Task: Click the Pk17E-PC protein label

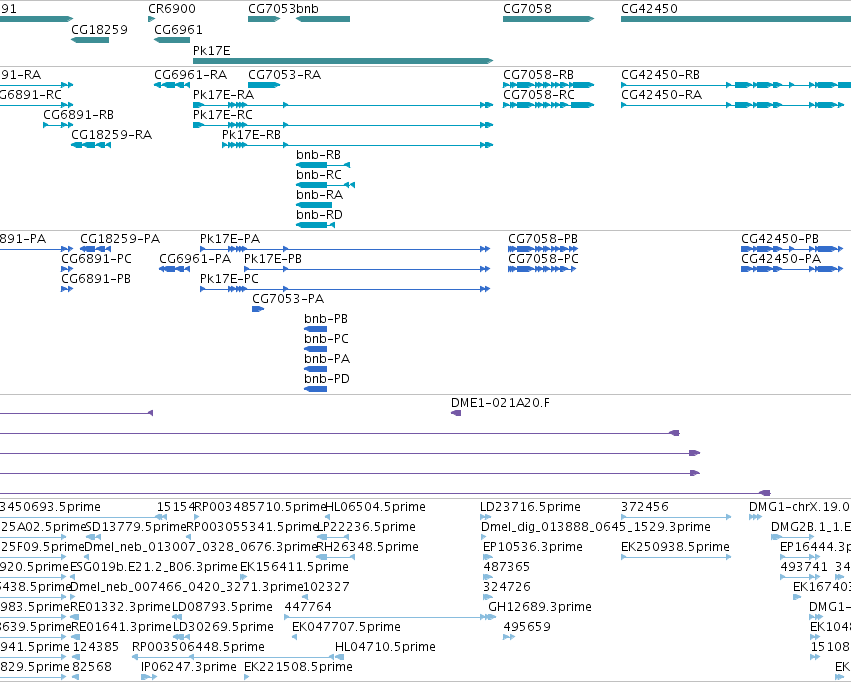Action: [x=230, y=278]
